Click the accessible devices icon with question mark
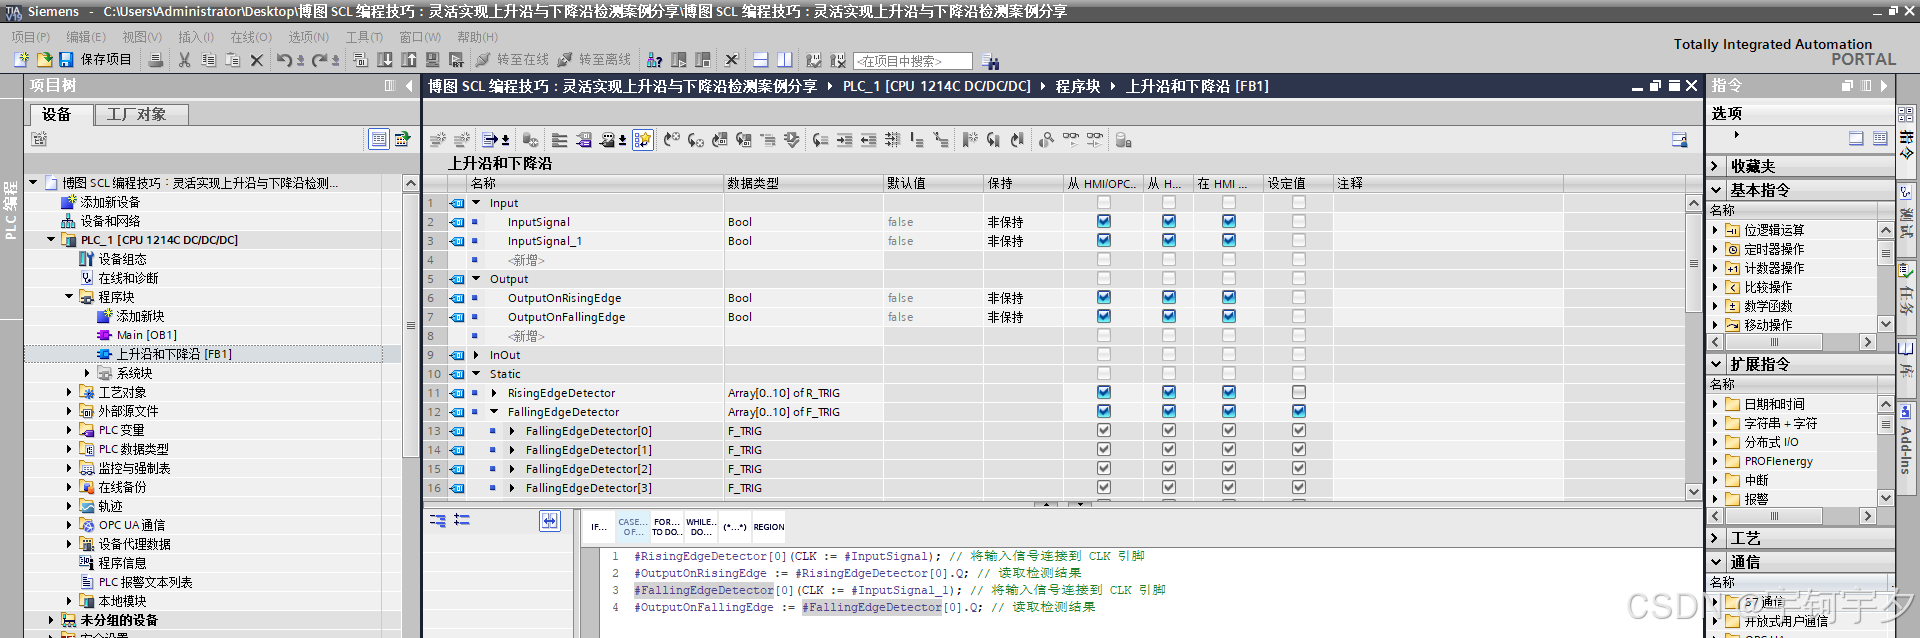Screen dimensions: 1920x638 (x=655, y=60)
